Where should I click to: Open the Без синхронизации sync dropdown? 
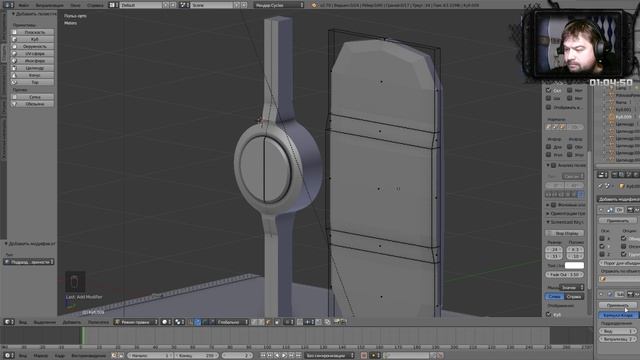[x=330, y=356]
